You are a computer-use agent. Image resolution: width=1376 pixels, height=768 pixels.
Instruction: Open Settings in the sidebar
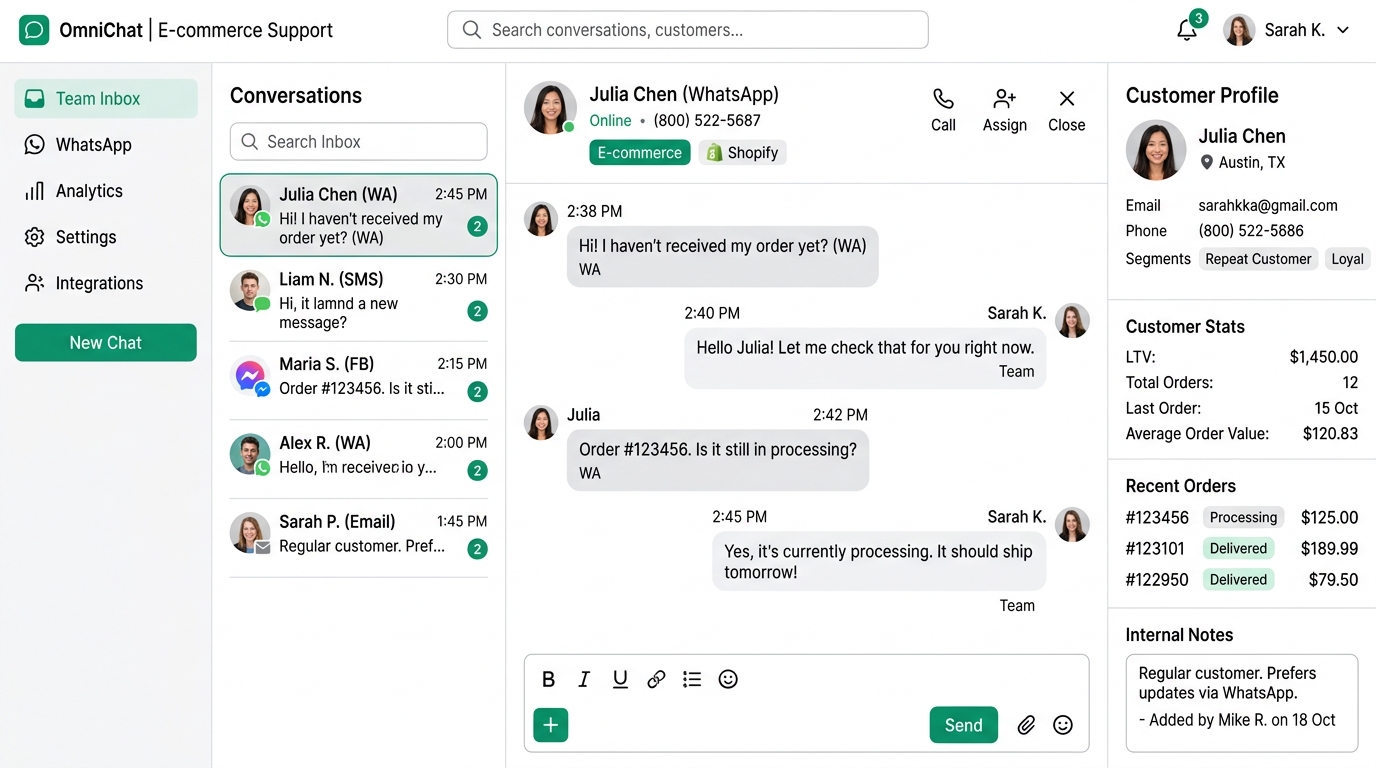click(106, 237)
